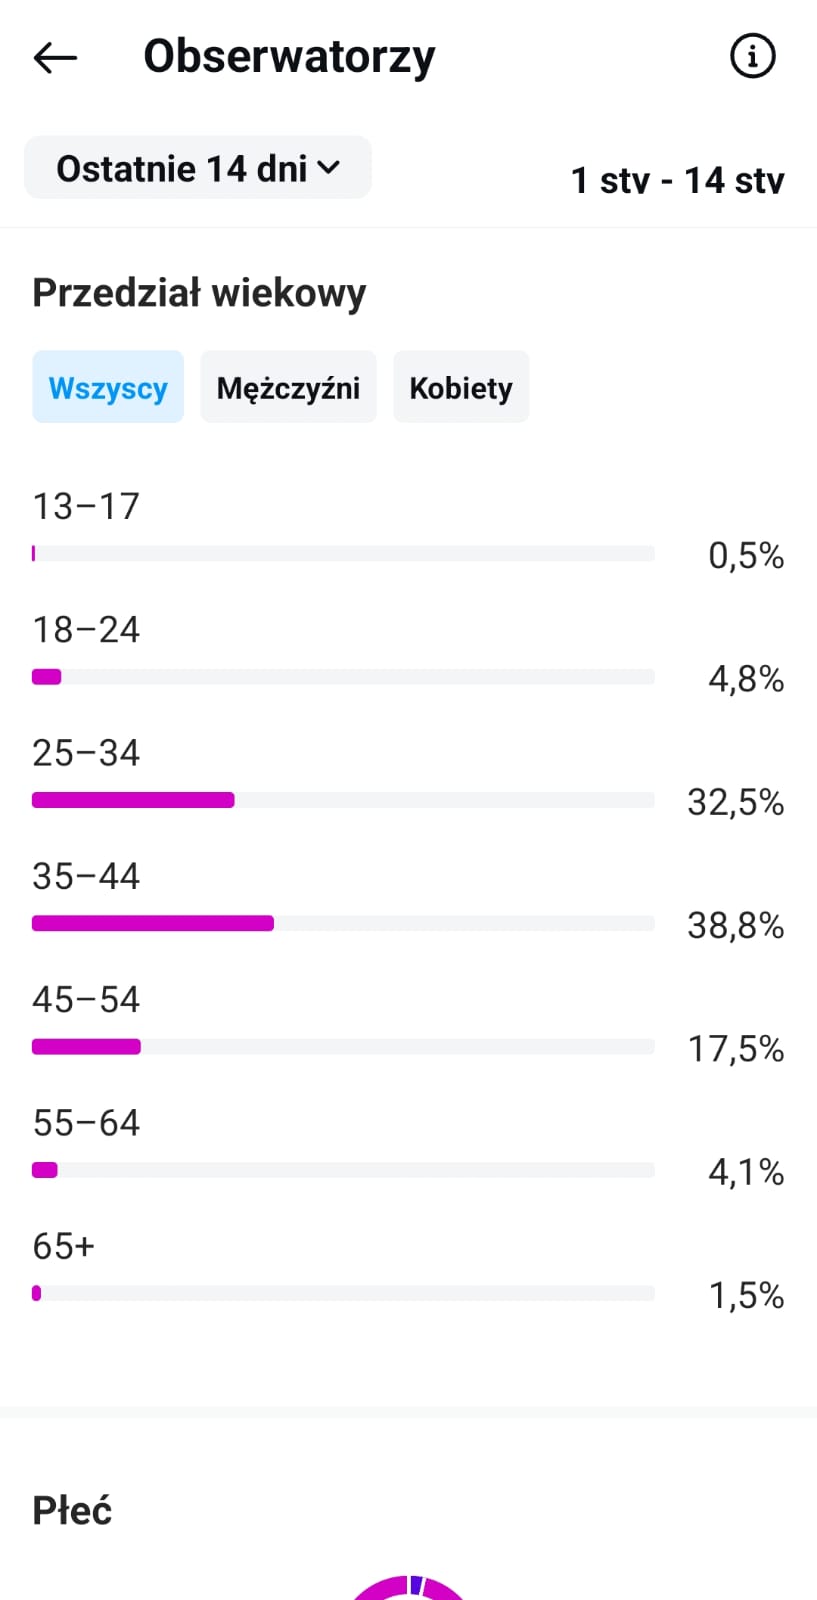Click the chevron beside Ostatnie 14 dni
817x1600 pixels.
329,167
